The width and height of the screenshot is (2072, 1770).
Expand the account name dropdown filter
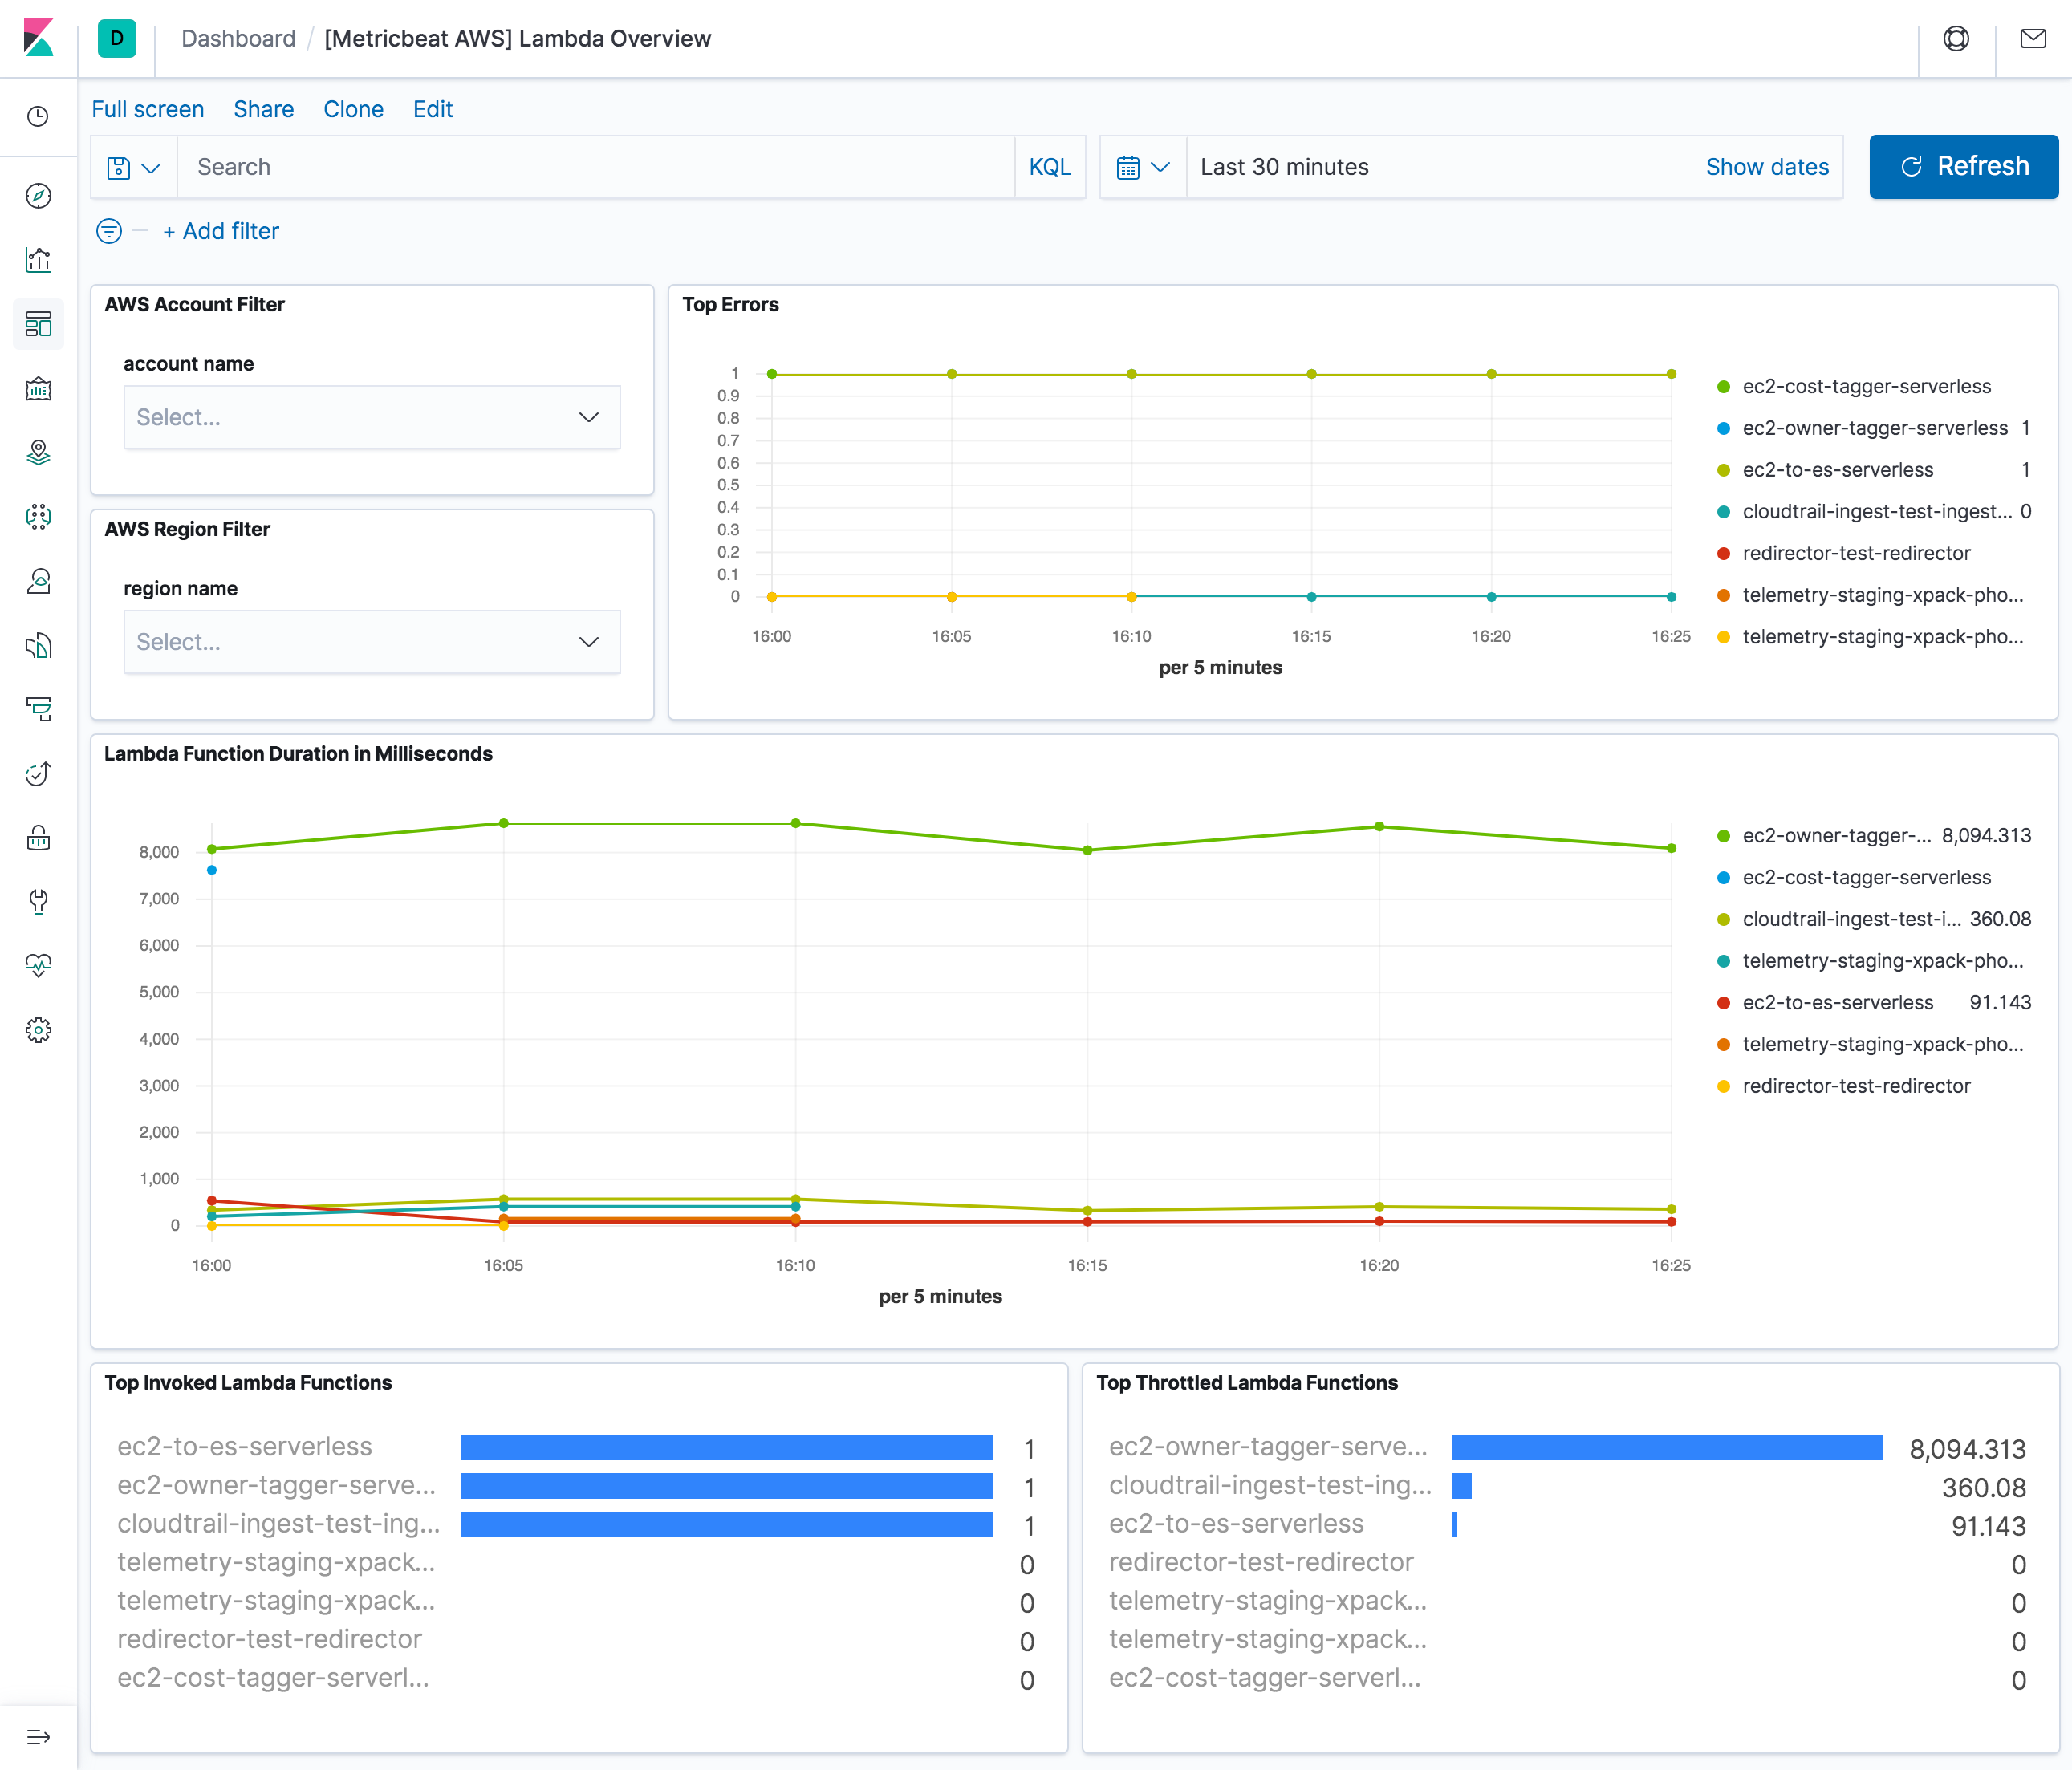pos(369,418)
